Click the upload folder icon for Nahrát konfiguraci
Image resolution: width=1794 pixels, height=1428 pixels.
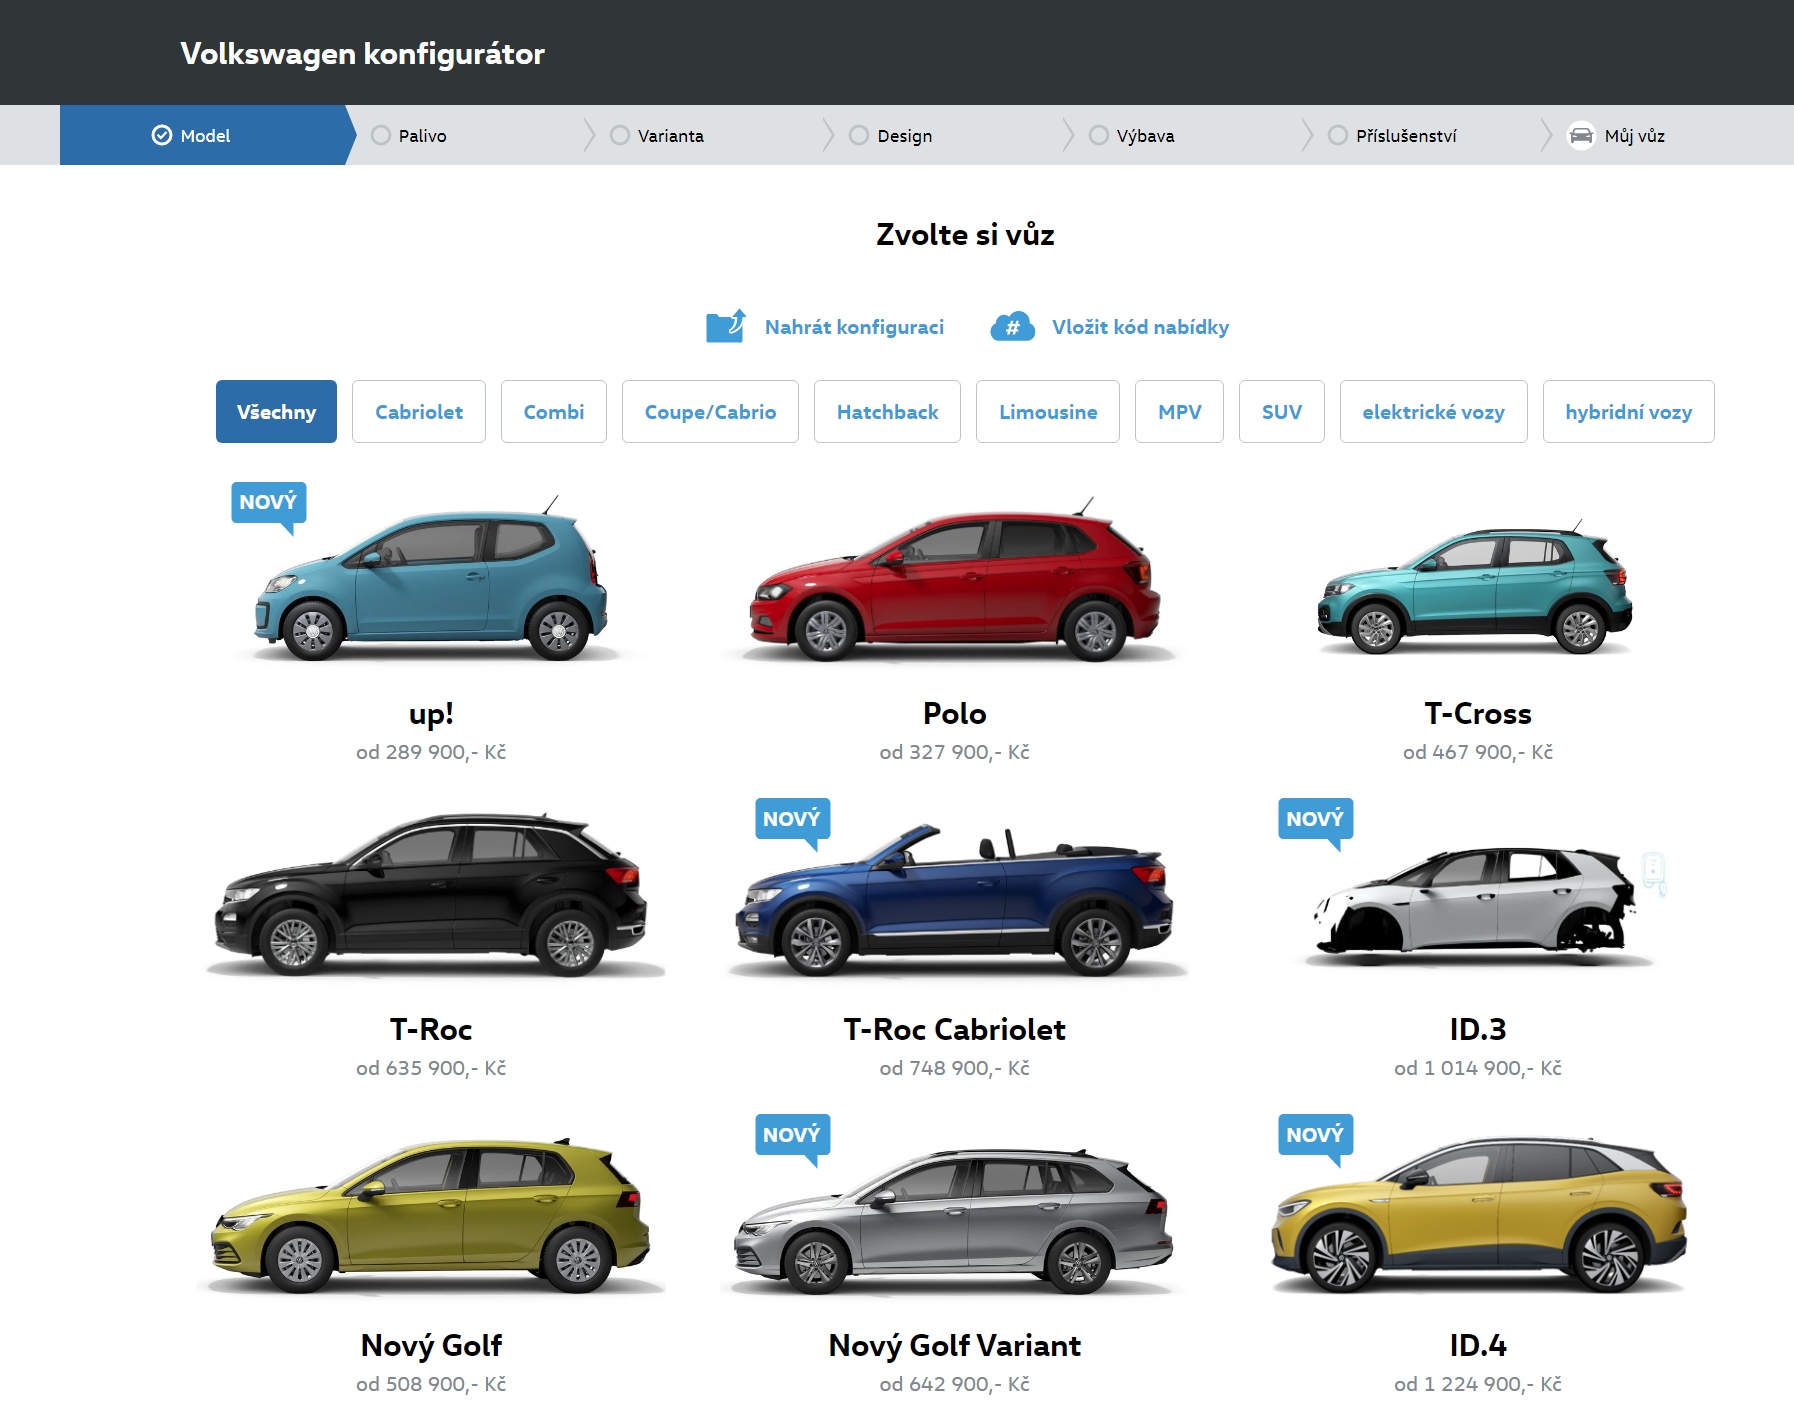coord(725,327)
